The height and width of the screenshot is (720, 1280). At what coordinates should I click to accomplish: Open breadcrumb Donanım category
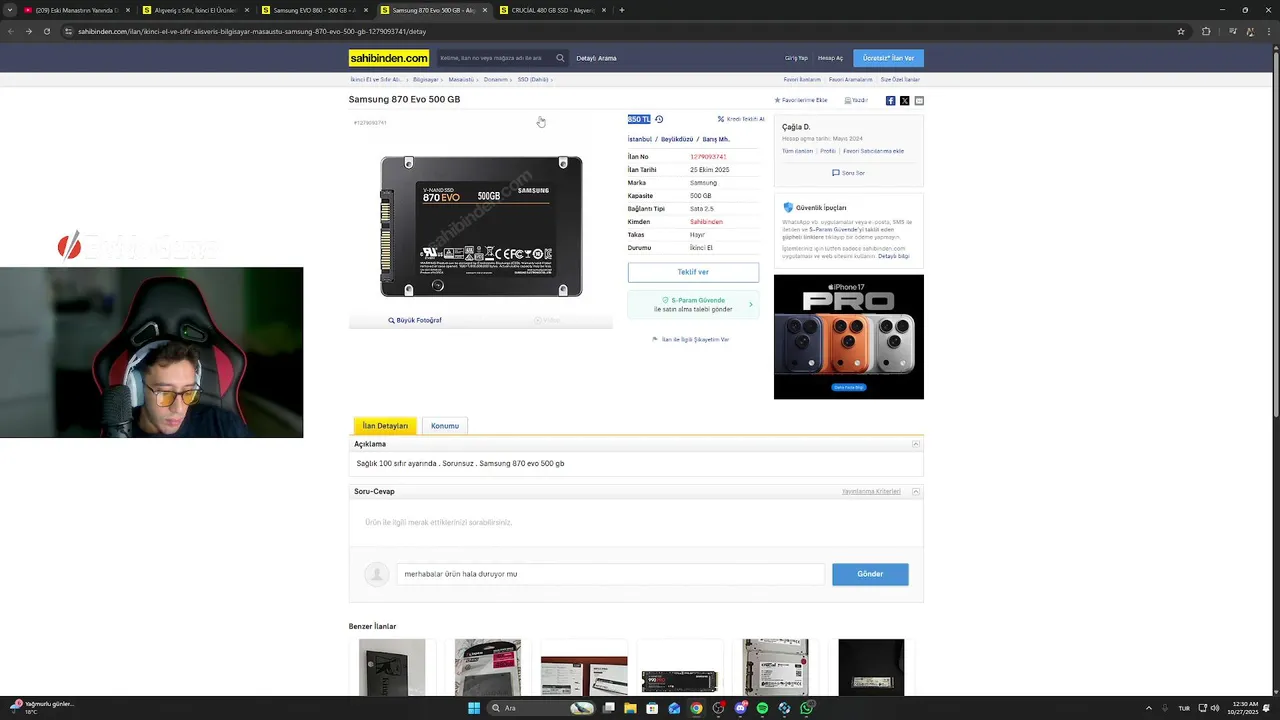click(496, 79)
